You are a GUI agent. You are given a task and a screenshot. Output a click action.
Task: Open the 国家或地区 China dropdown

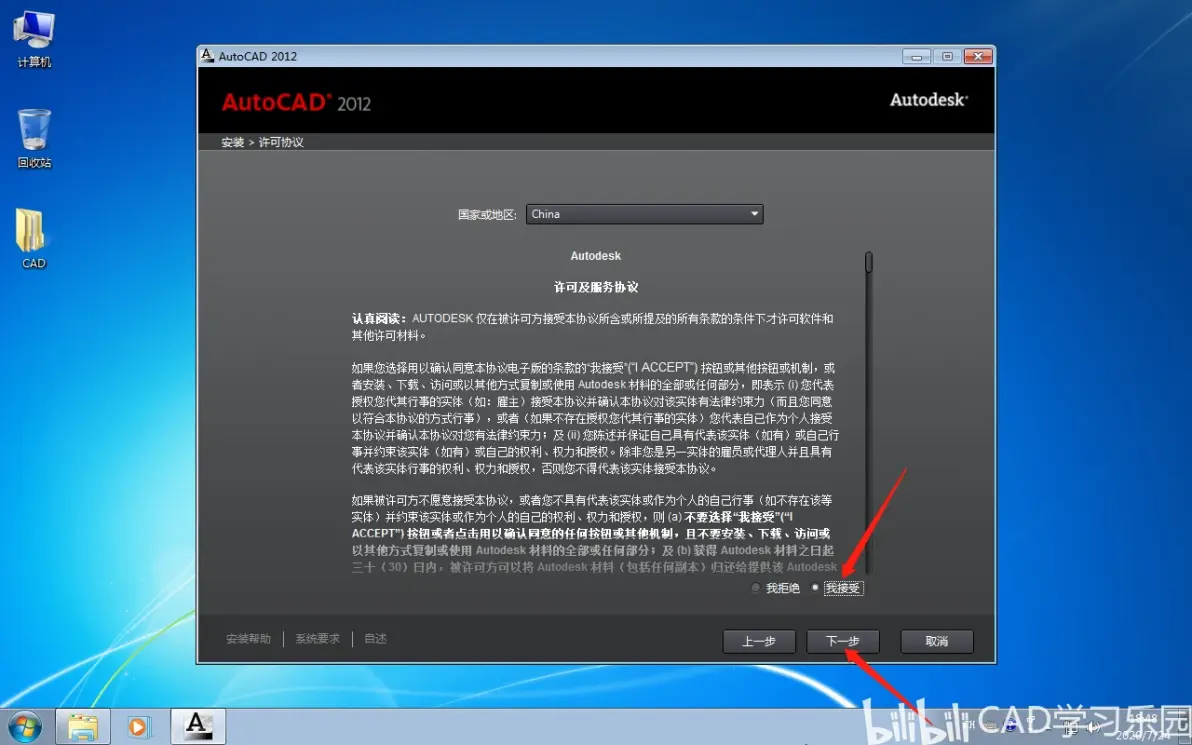[x=645, y=214]
